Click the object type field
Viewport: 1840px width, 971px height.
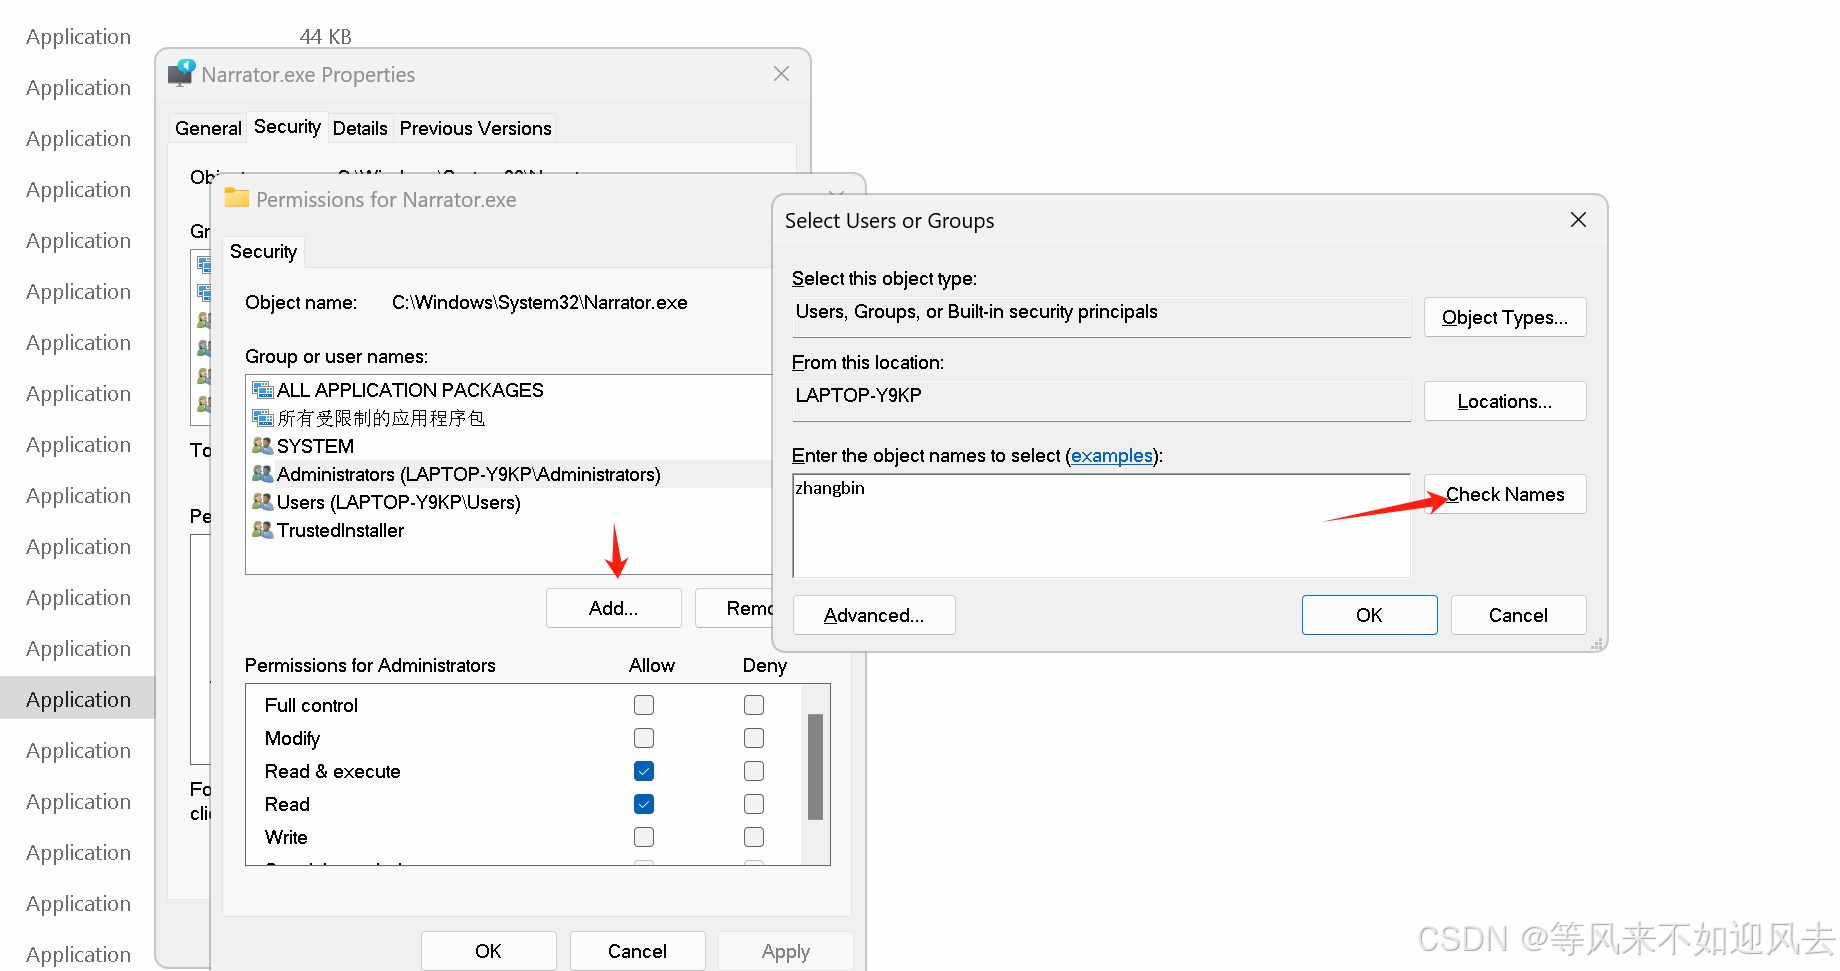point(1101,317)
